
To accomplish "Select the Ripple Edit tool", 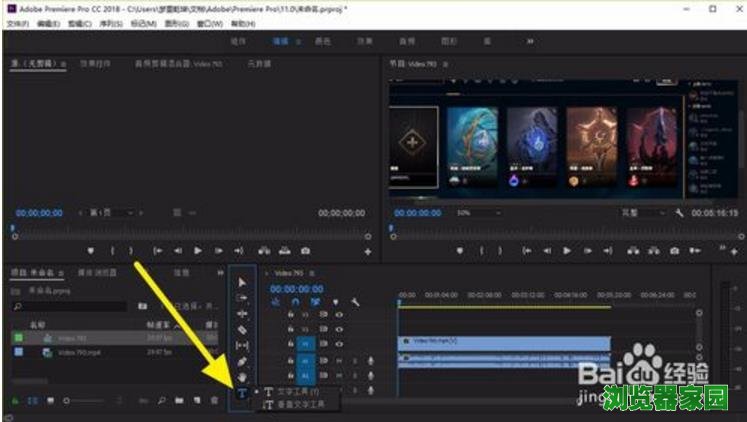I will click(x=242, y=313).
